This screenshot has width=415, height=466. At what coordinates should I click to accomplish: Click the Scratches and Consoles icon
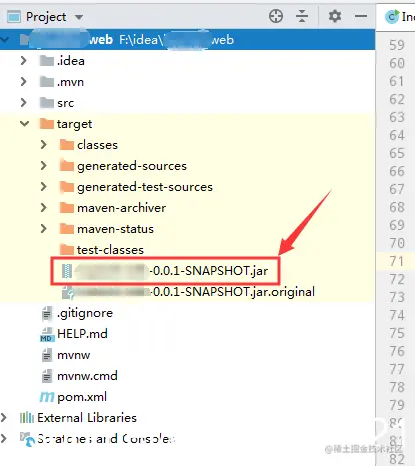click(x=27, y=439)
